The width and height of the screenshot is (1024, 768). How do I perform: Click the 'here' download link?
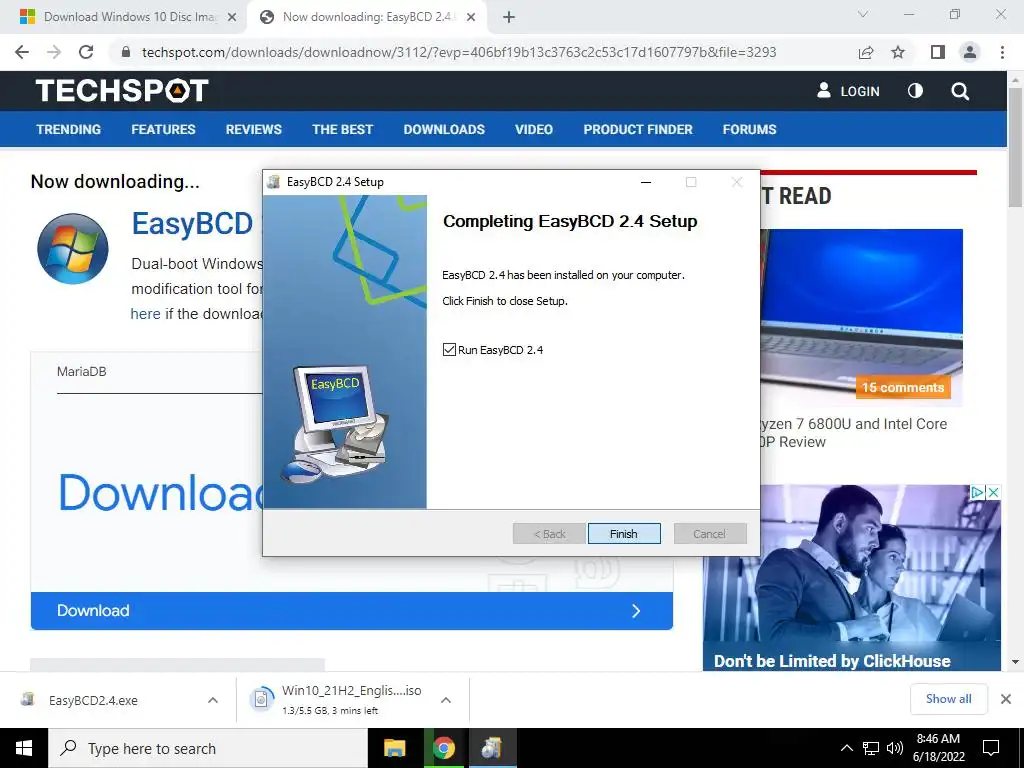tap(145, 314)
